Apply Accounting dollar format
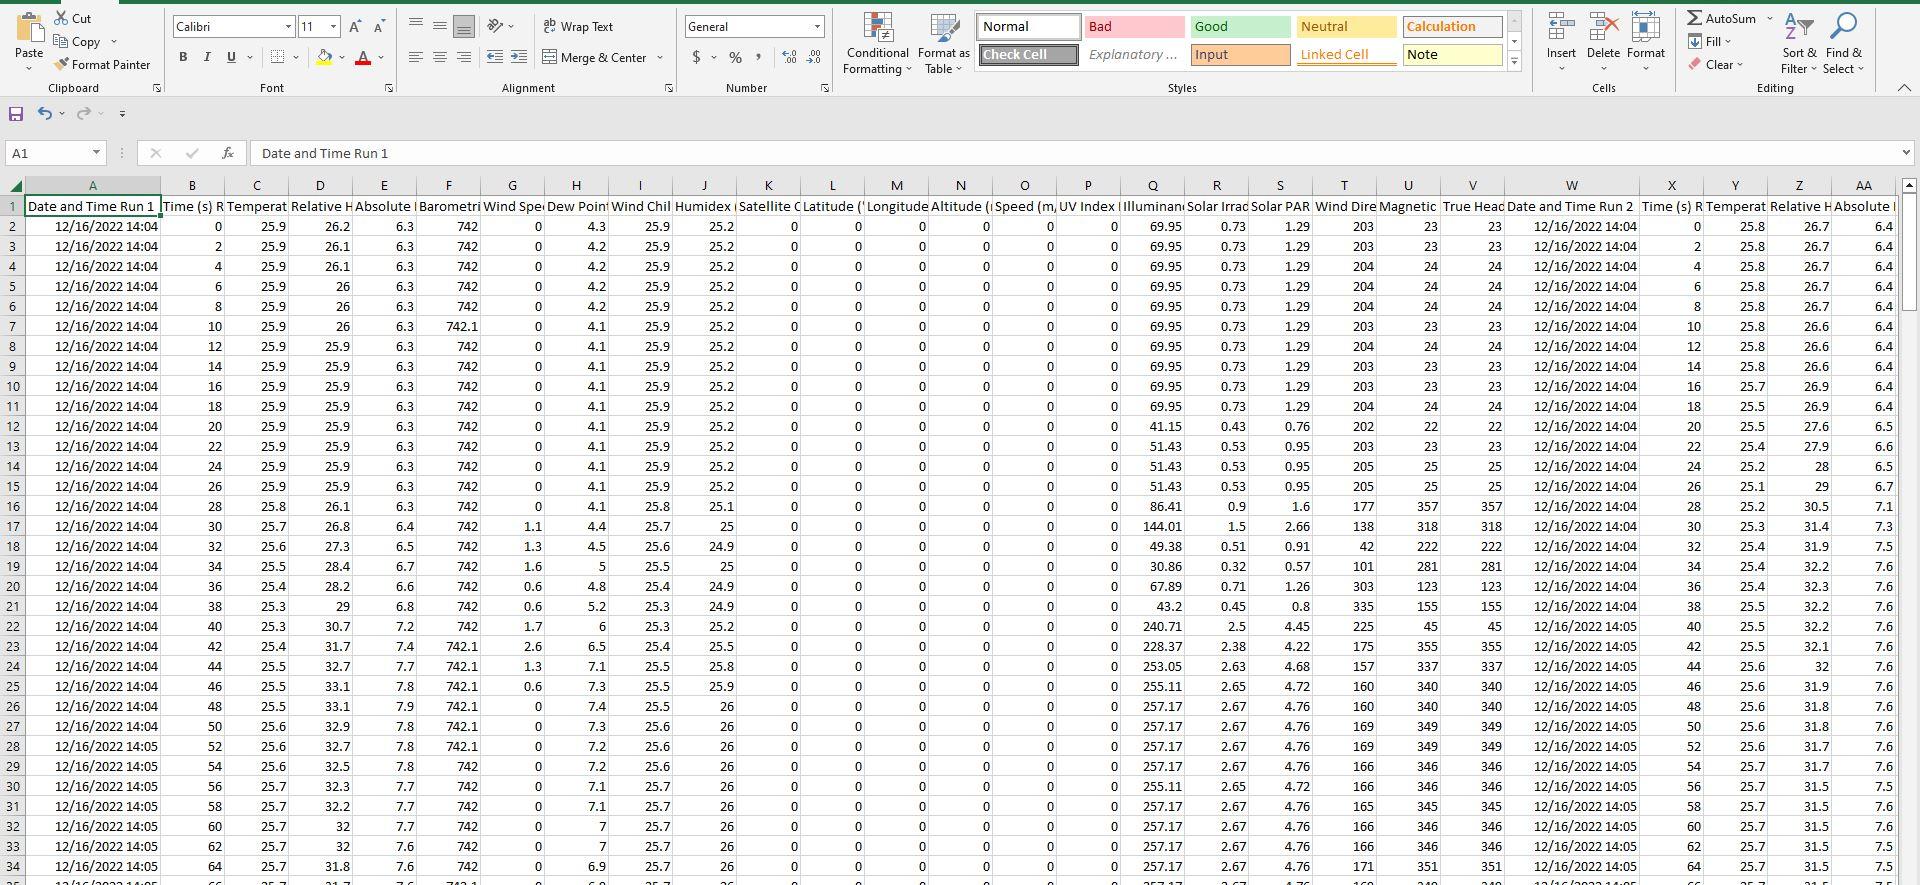This screenshot has width=1920, height=885. coord(696,57)
